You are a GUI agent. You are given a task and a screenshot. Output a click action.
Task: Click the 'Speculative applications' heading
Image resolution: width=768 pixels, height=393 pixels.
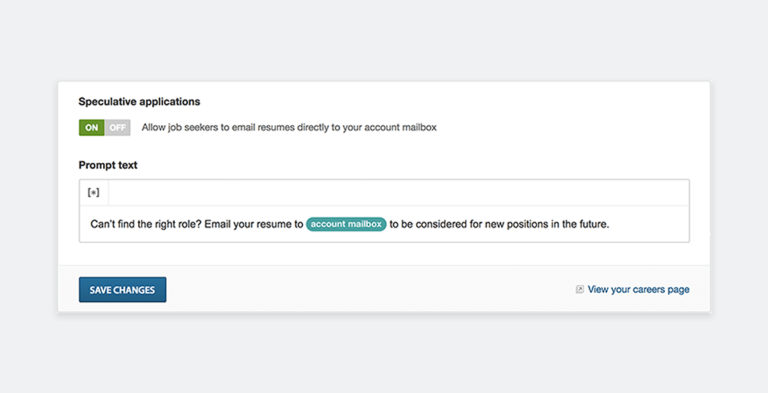coord(140,101)
